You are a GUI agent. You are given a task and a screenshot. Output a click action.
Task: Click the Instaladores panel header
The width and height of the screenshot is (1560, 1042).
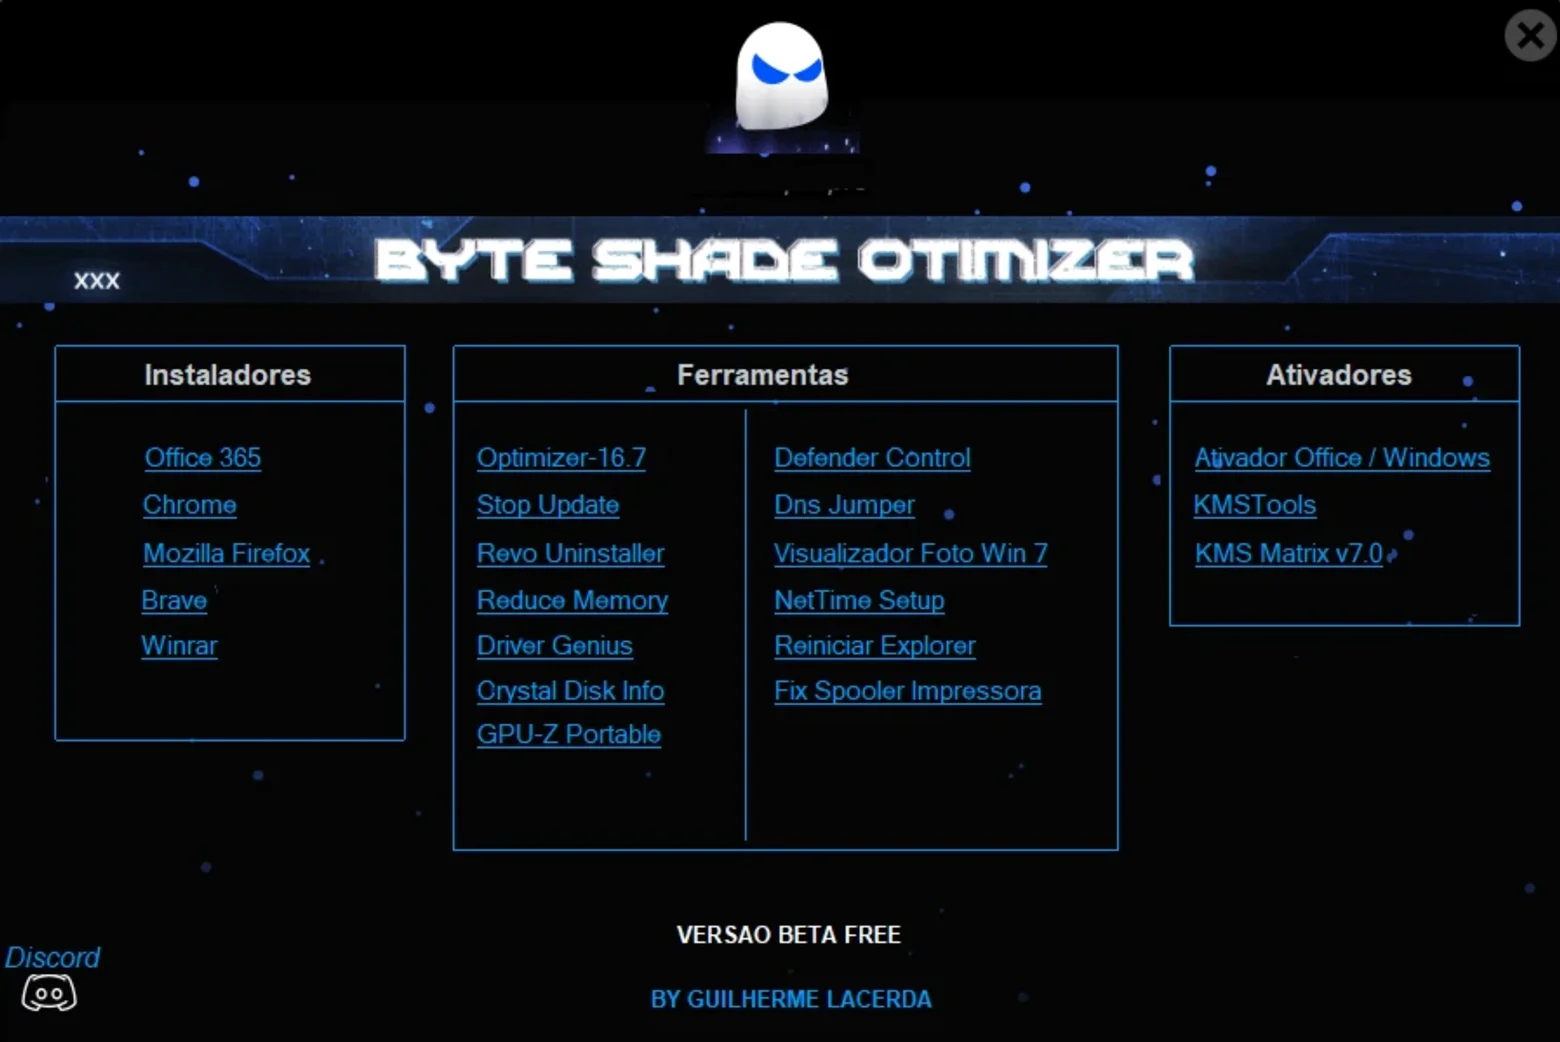coord(230,374)
